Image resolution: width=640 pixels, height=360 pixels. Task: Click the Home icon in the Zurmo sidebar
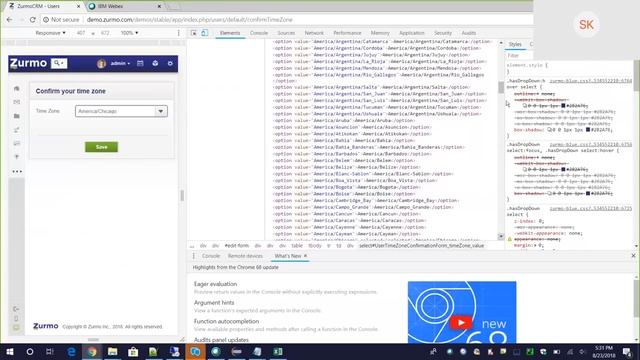(x=16, y=89)
